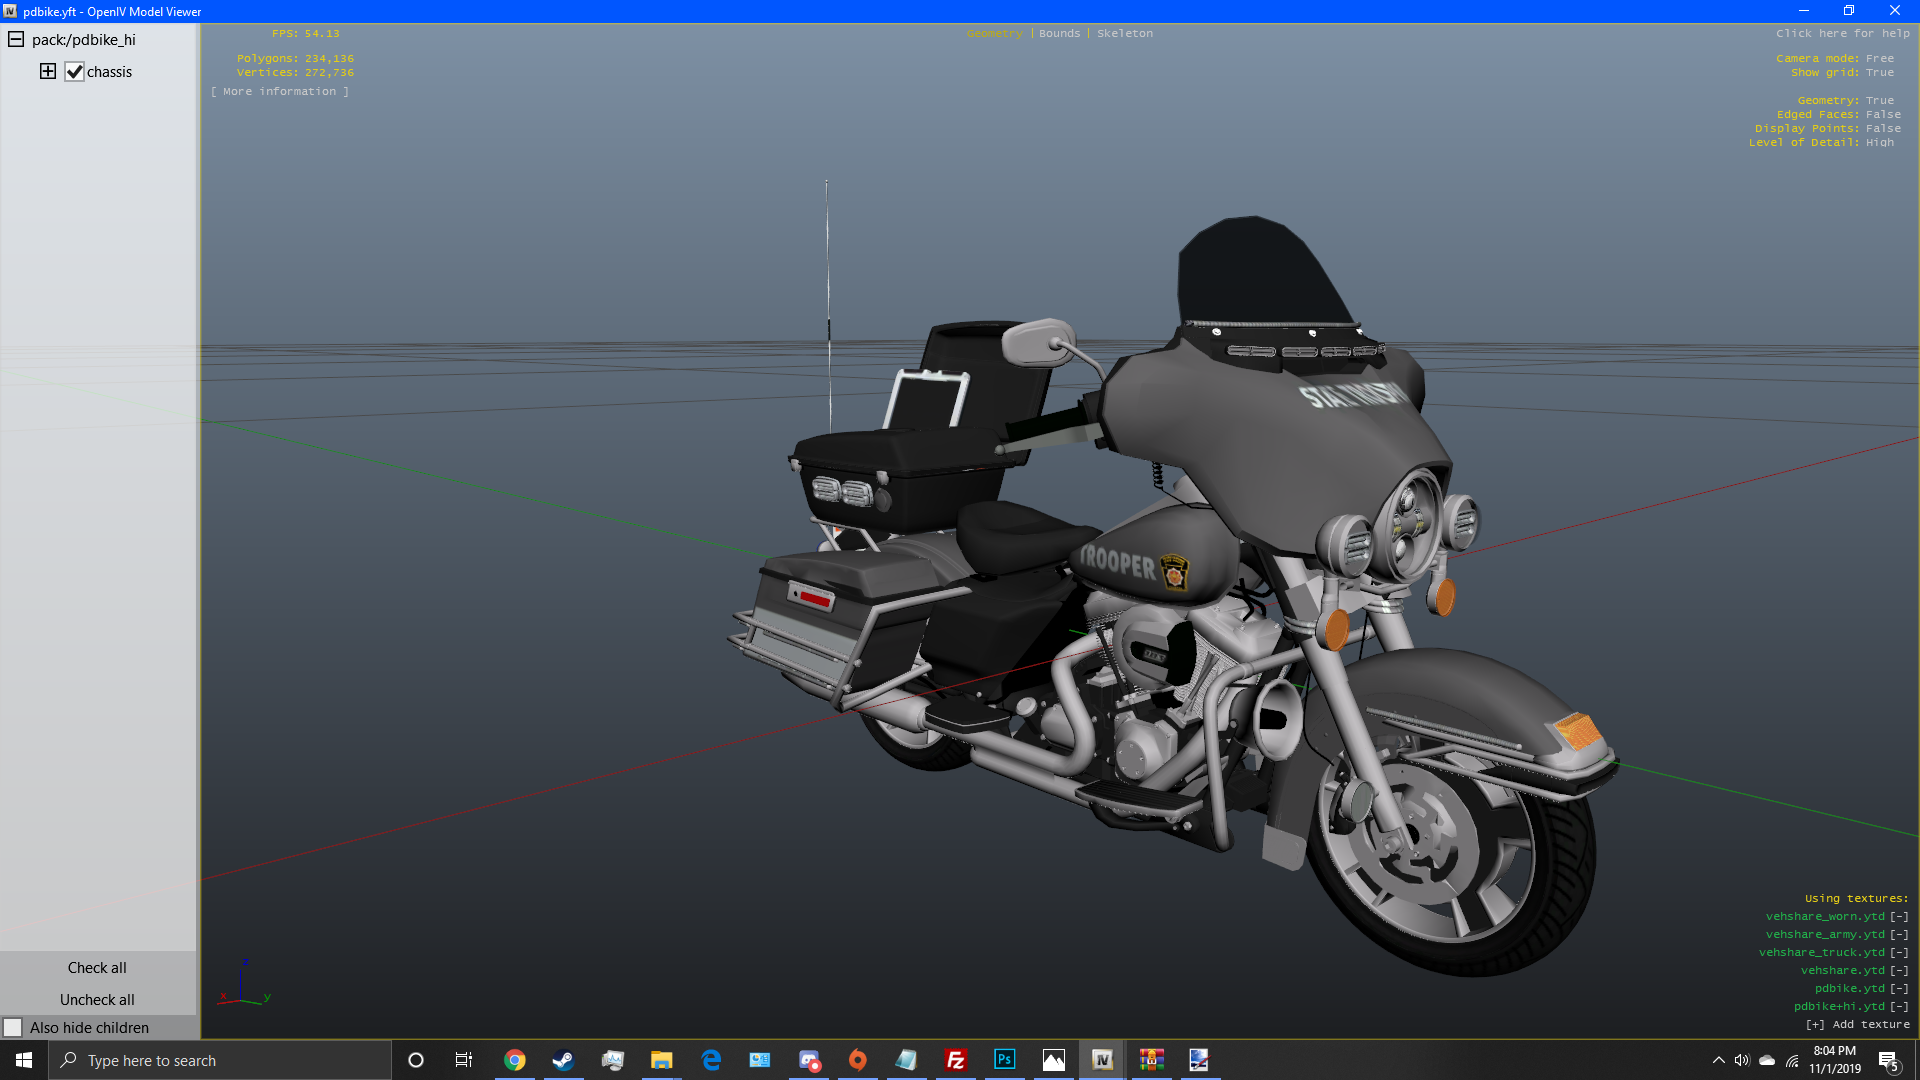Image resolution: width=1920 pixels, height=1080 pixels.
Task: Click the Check all button
Action: click(x=97, y=968)
